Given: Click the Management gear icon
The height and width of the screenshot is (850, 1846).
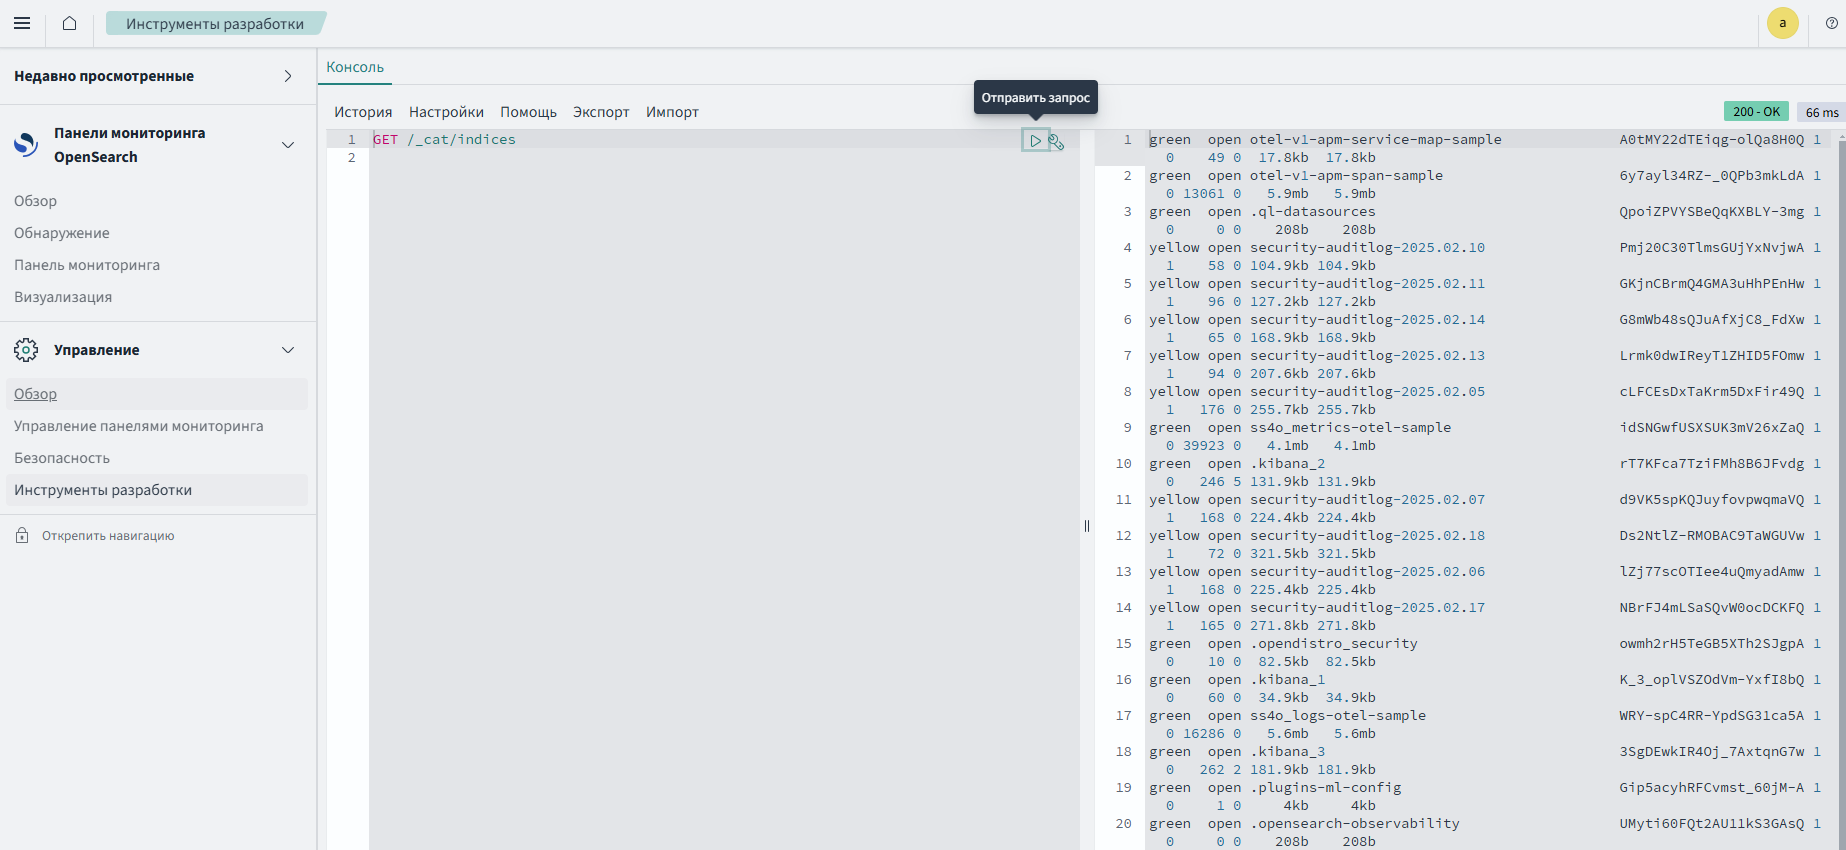Looking at the screenshot, I should point(26,350).
